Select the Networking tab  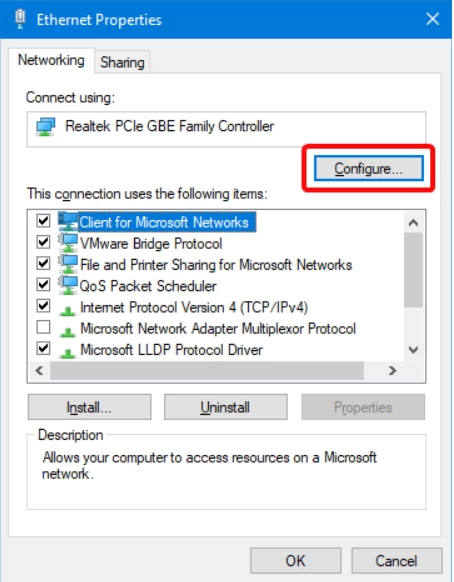tap(51, 60)
